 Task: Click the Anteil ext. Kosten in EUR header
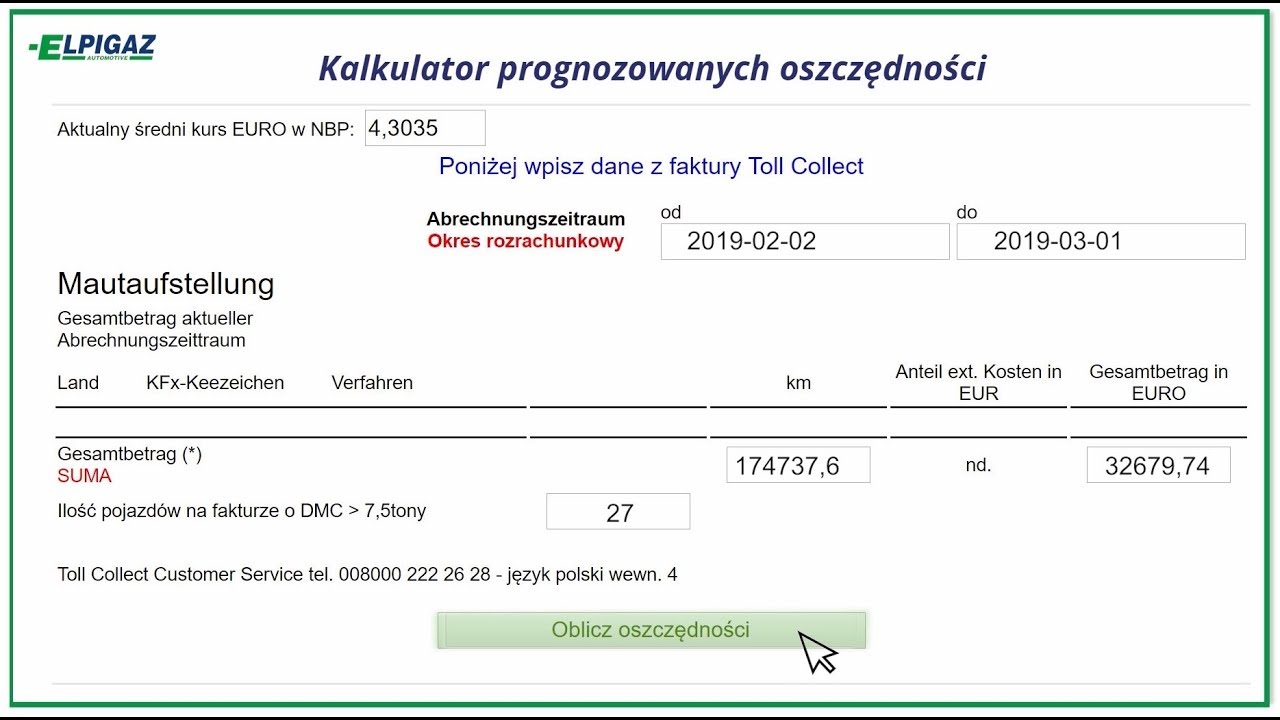click(x=978, y=383)
